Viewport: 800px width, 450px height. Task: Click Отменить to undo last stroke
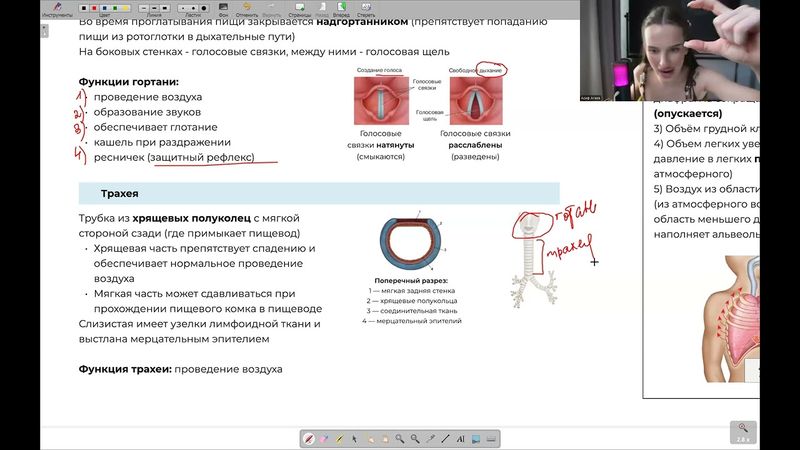[247, 9]
